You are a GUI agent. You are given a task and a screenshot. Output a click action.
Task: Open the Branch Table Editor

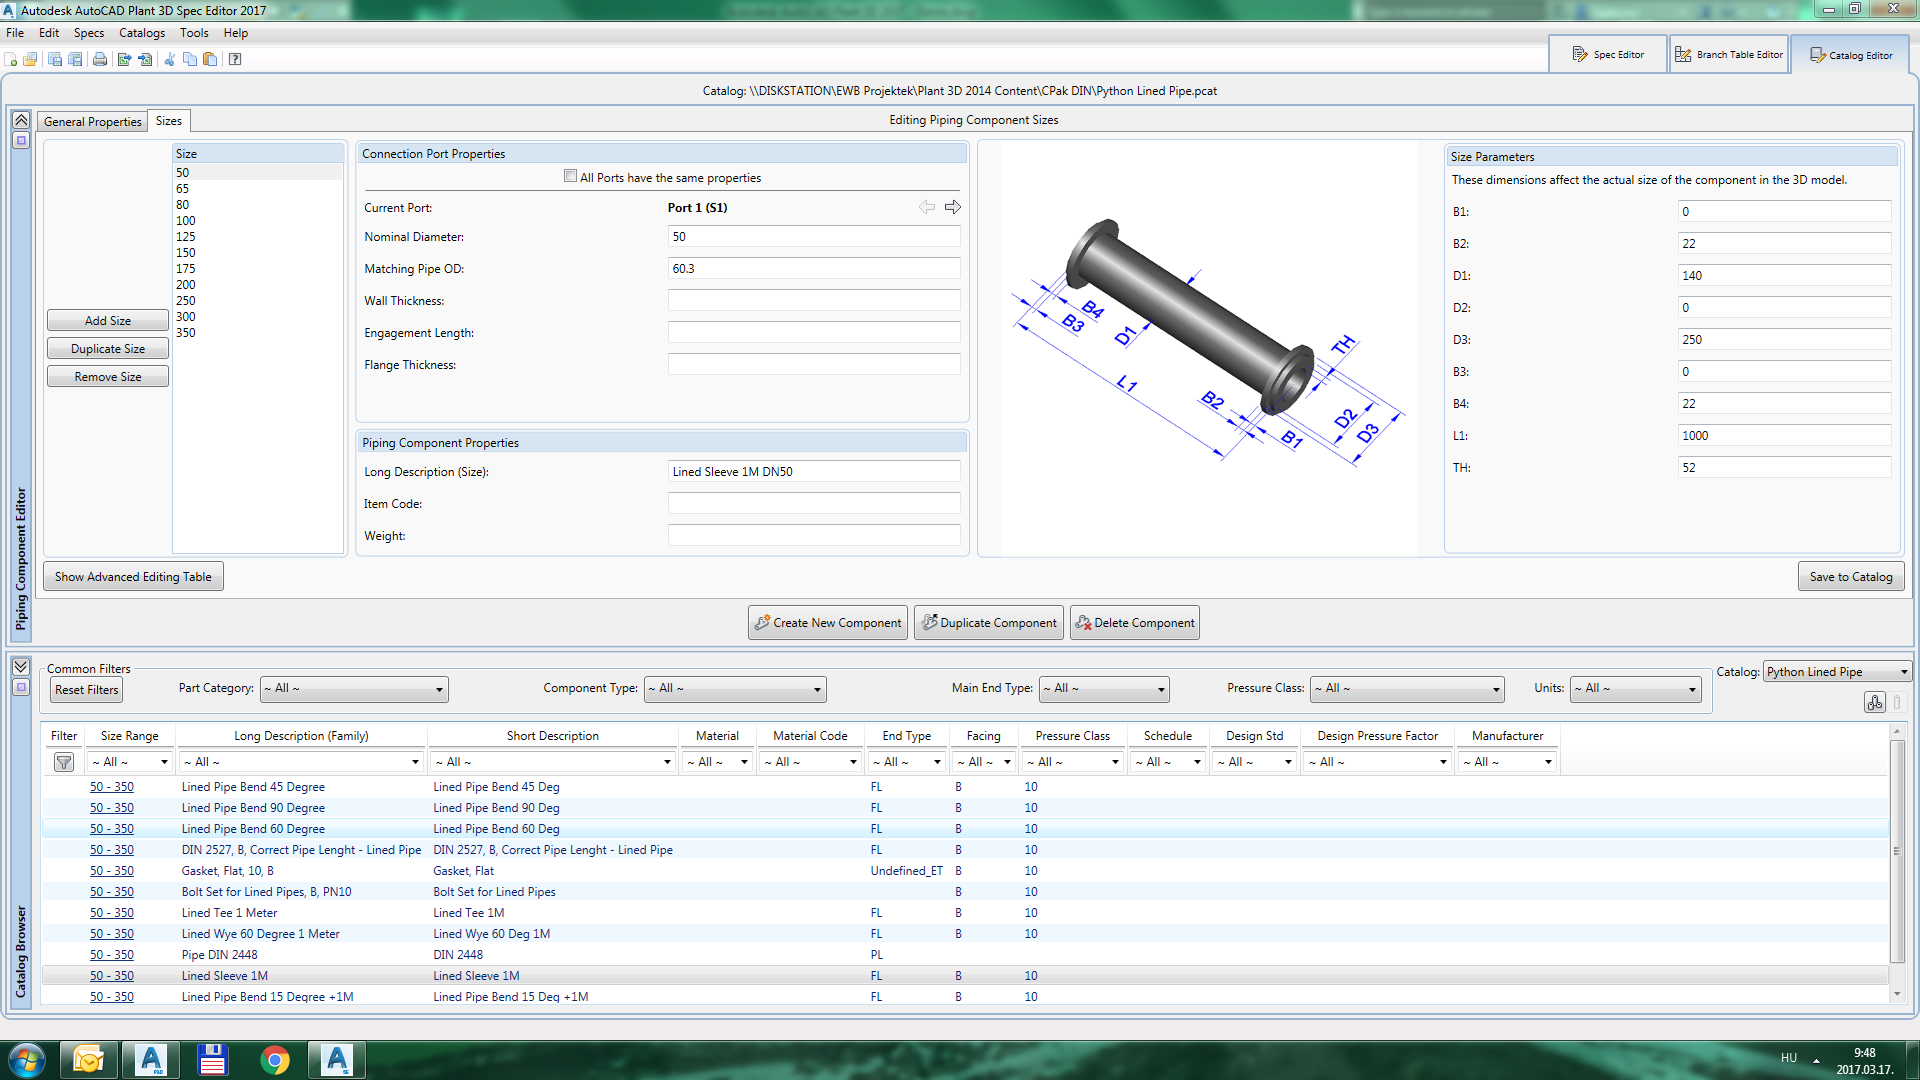tap(1729, 55)
